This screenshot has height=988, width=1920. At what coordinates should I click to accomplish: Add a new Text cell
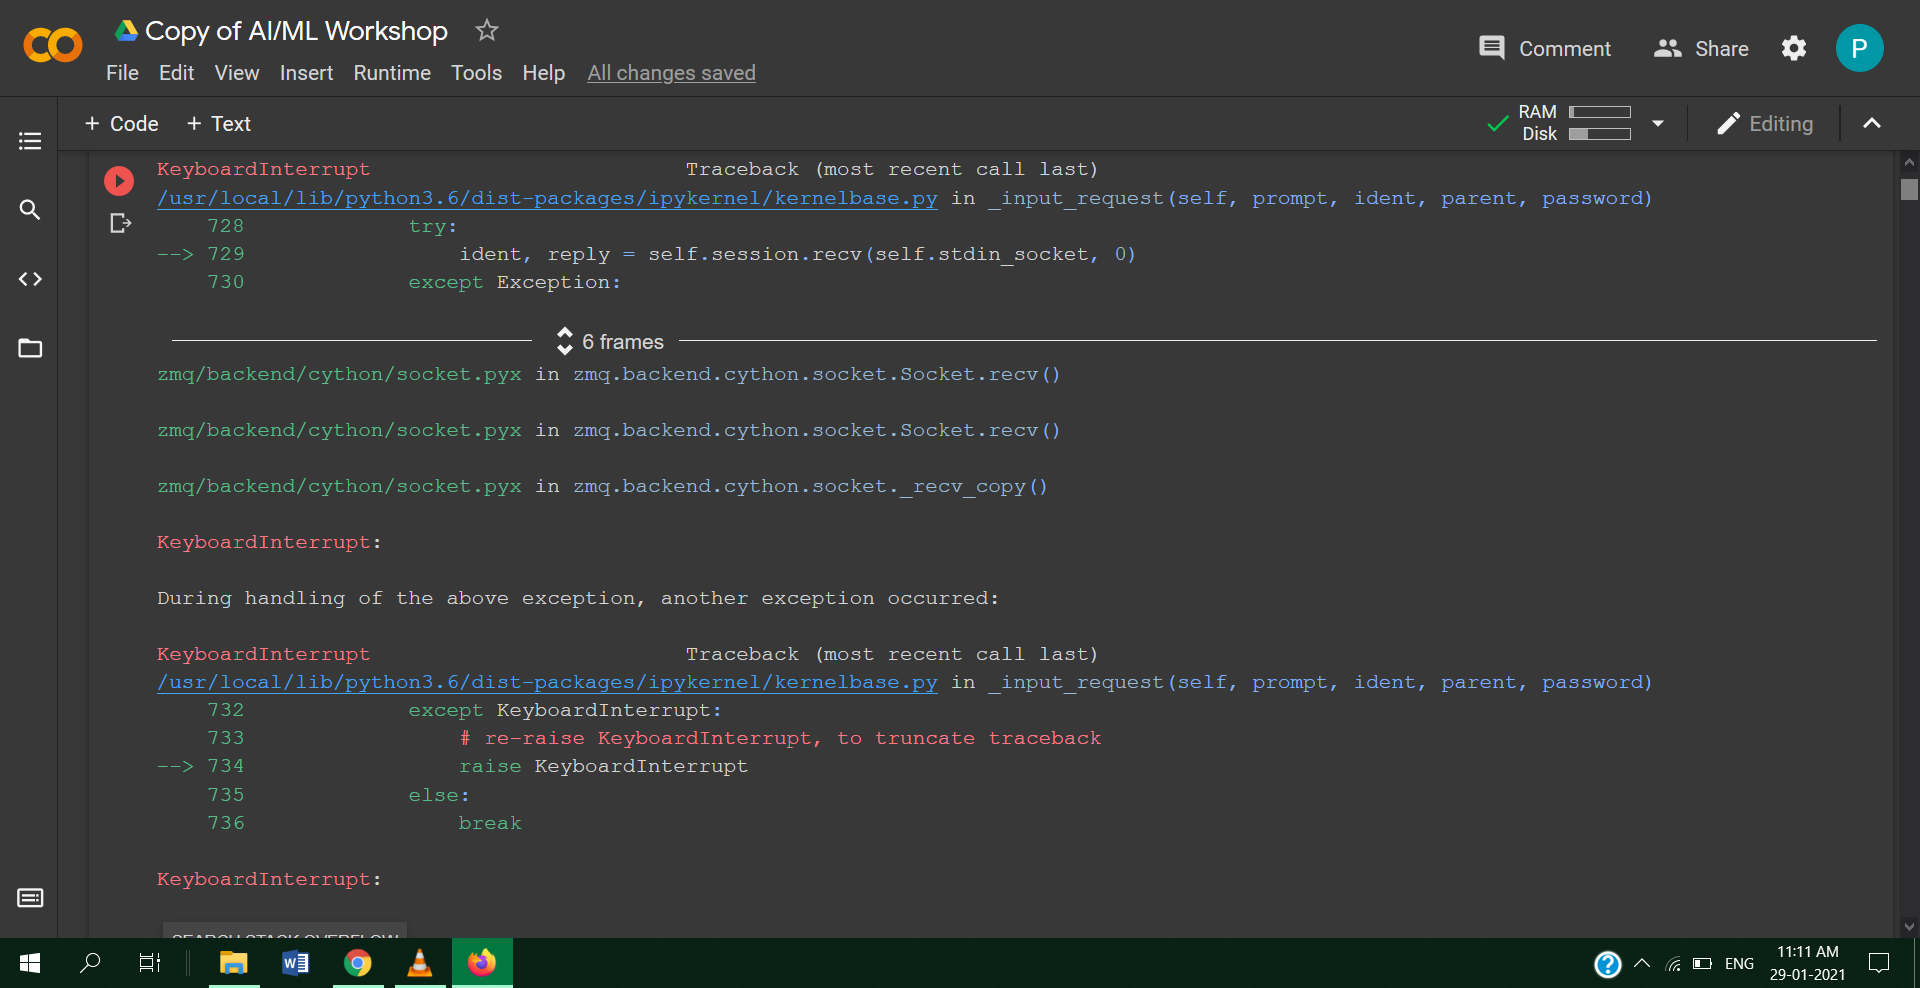click(x=219, y=124)
